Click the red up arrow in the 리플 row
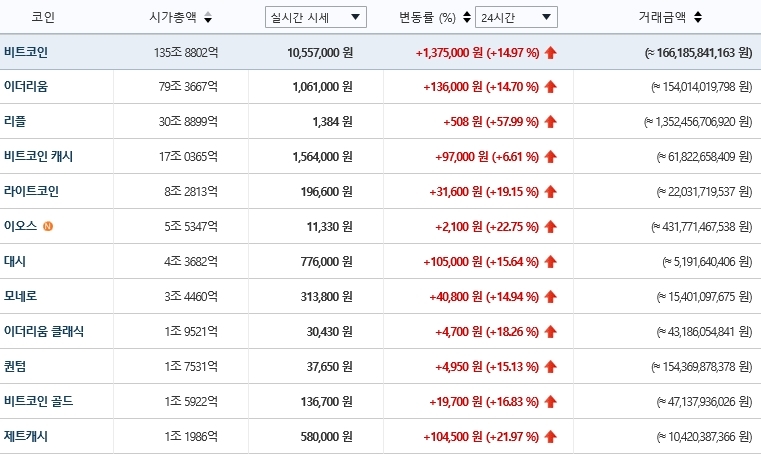Screen dimensions: 761x454 [550, 122]
